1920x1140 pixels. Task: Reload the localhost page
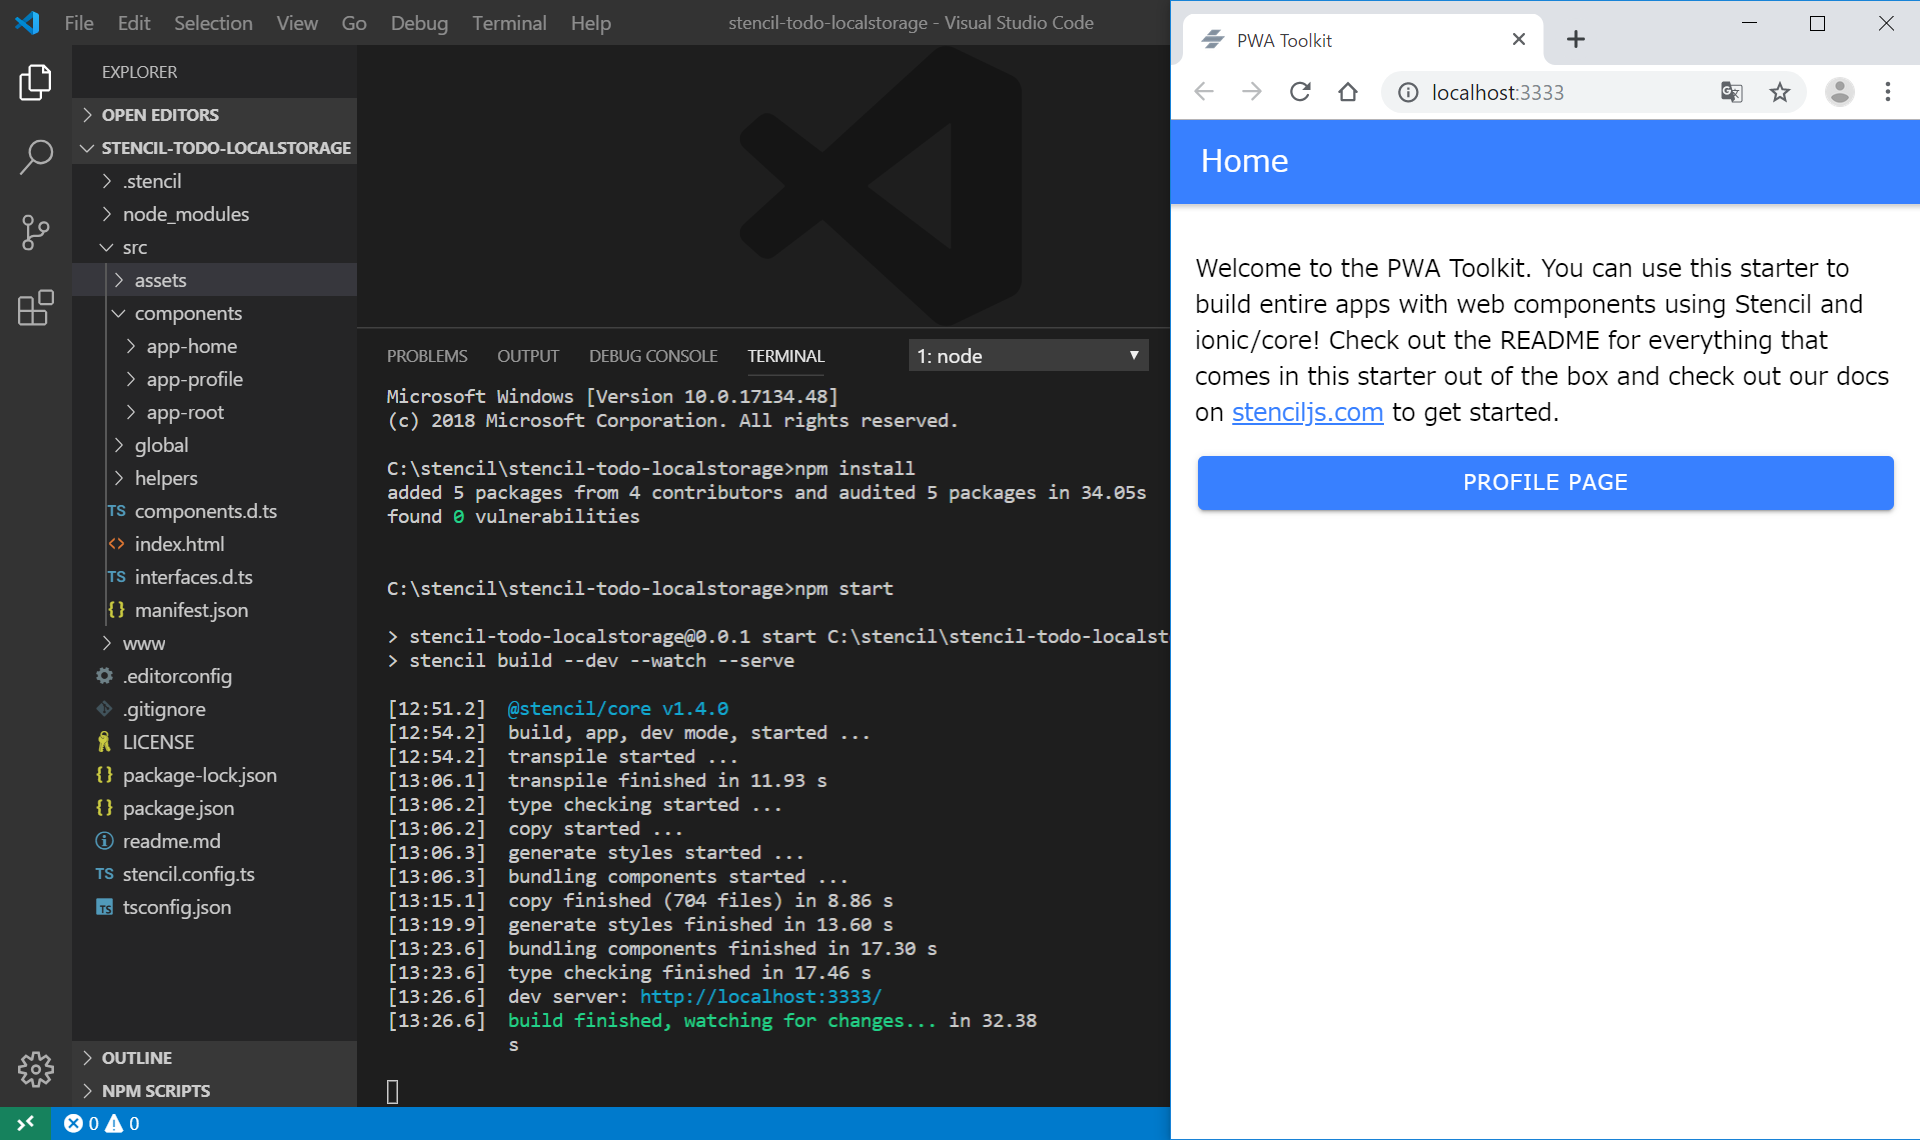click(x=1300, y=92)
